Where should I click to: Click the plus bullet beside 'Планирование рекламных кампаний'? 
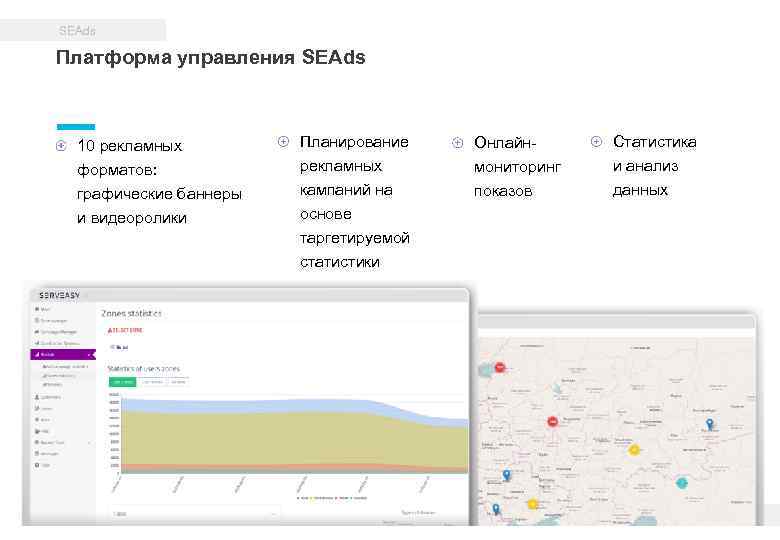coord(283,142)
